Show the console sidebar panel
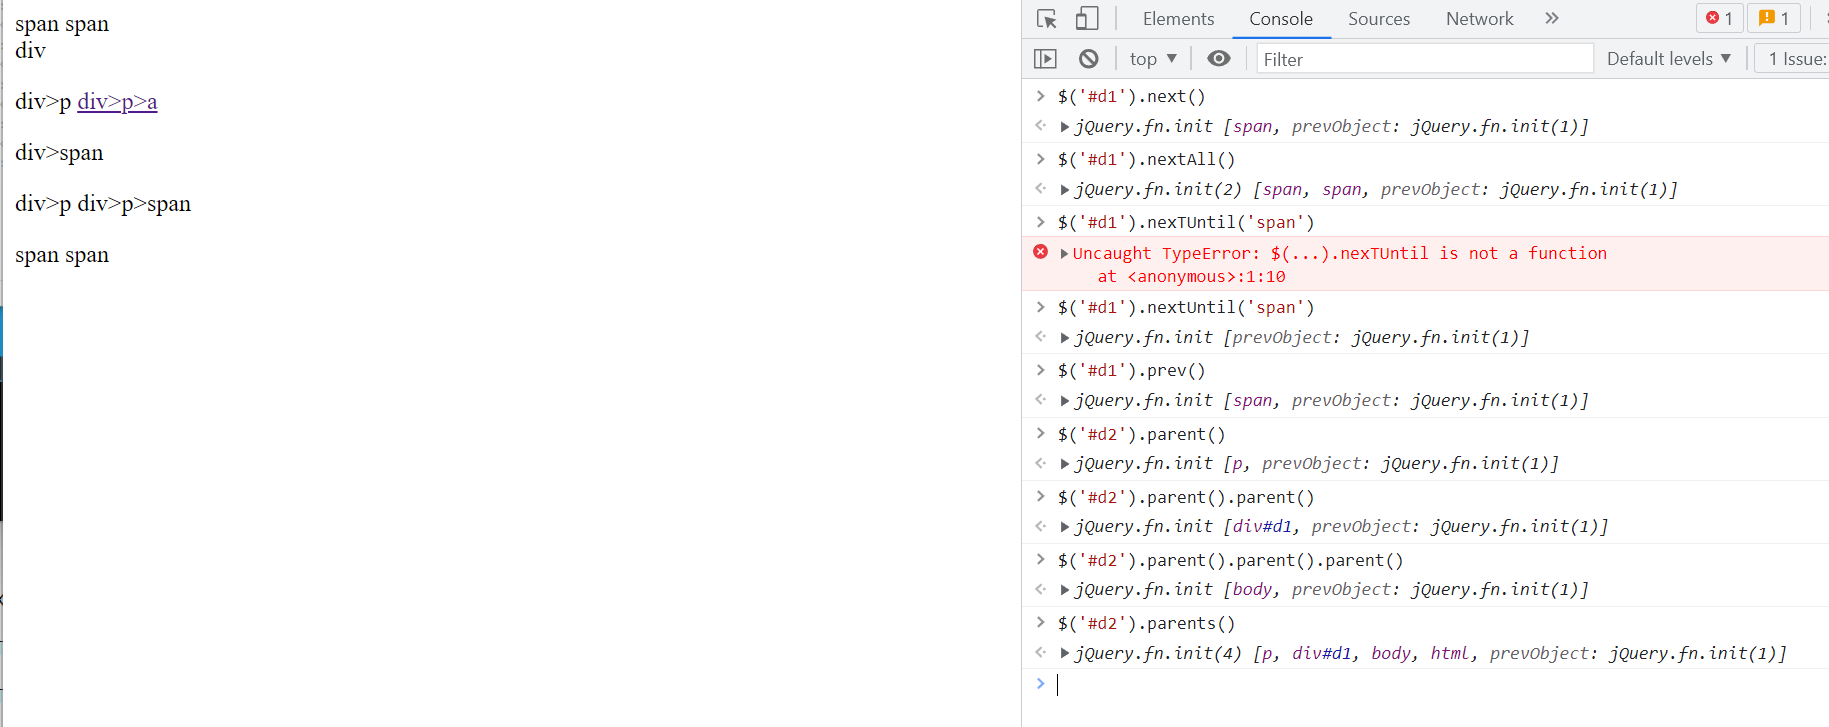The height and width of the screenshot is (727, 1829). point(1045,59)
